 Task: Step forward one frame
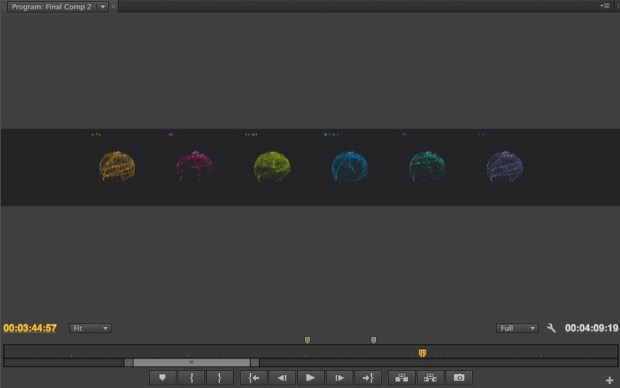(339, 378)
